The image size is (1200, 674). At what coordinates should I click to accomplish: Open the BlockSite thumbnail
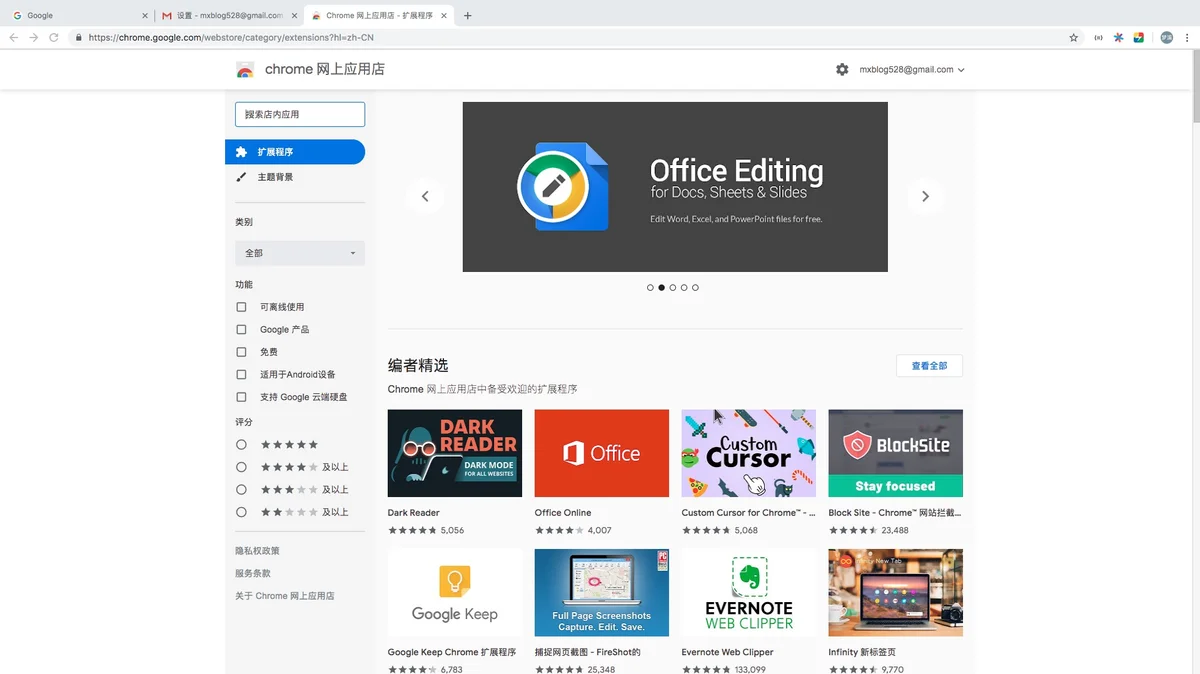click(x=896, y=453)
